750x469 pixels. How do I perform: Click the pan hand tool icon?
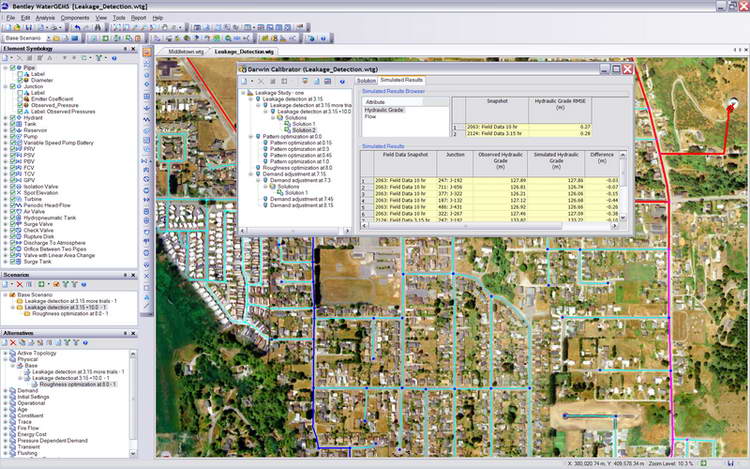coord(164,28)
